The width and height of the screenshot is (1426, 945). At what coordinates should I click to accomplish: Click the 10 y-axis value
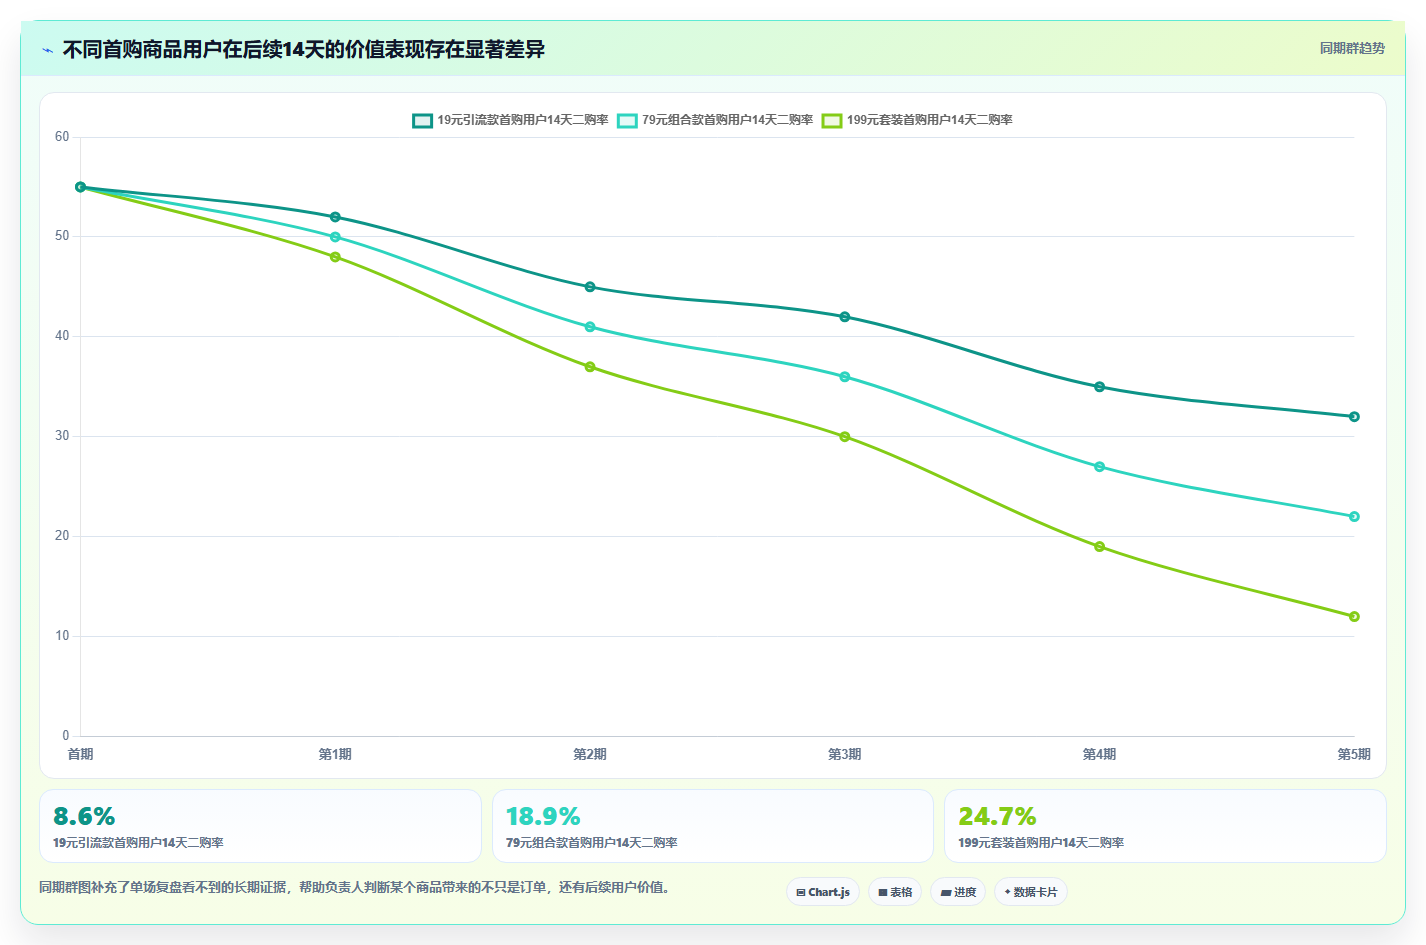[62, 636]
